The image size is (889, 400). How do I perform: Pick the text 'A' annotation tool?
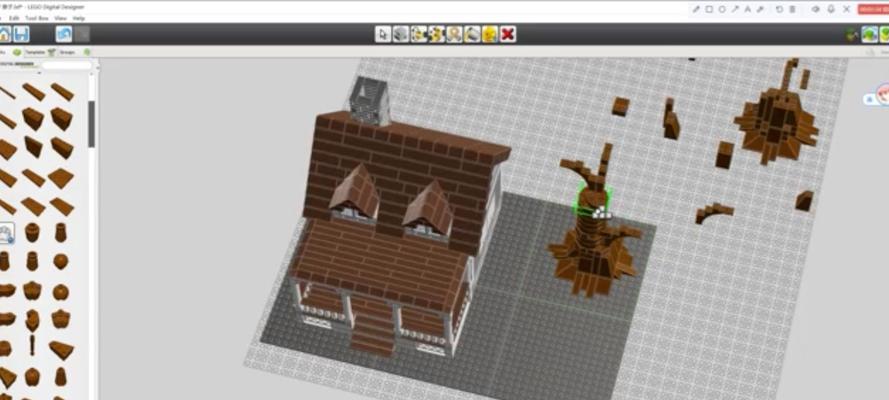click(x=748, y=9)
